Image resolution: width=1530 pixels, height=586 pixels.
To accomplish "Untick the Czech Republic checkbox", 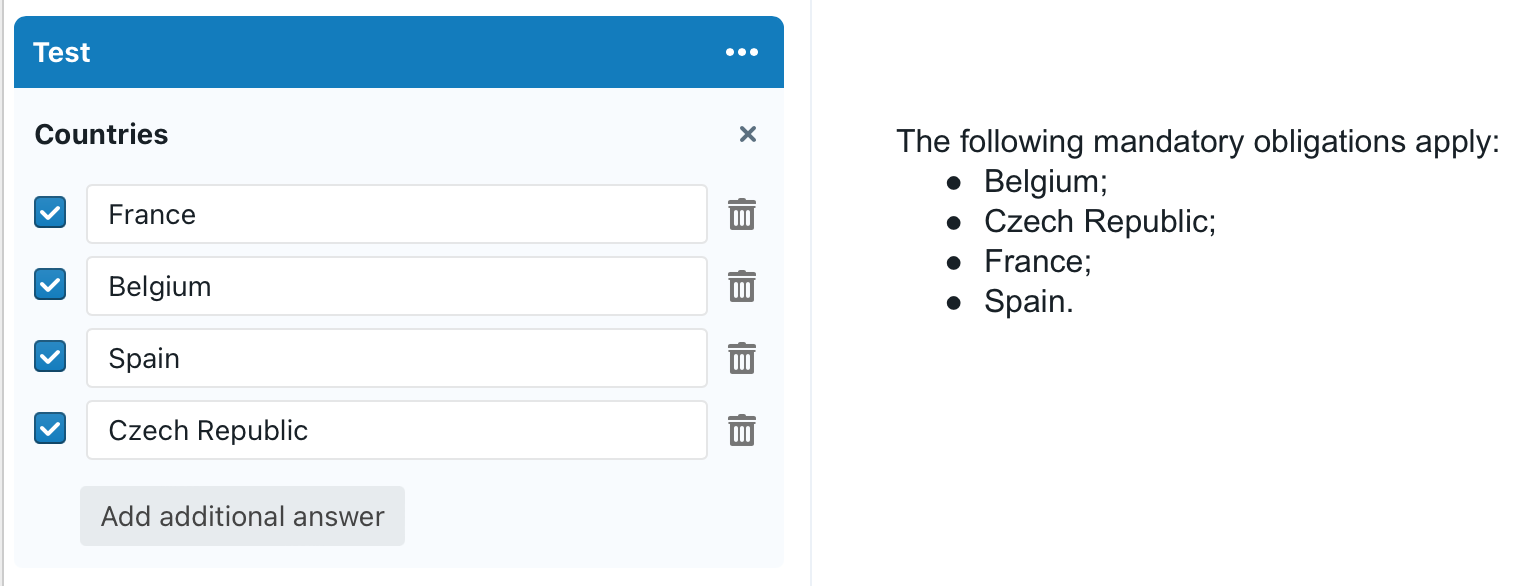I will (x=50, y=429).
